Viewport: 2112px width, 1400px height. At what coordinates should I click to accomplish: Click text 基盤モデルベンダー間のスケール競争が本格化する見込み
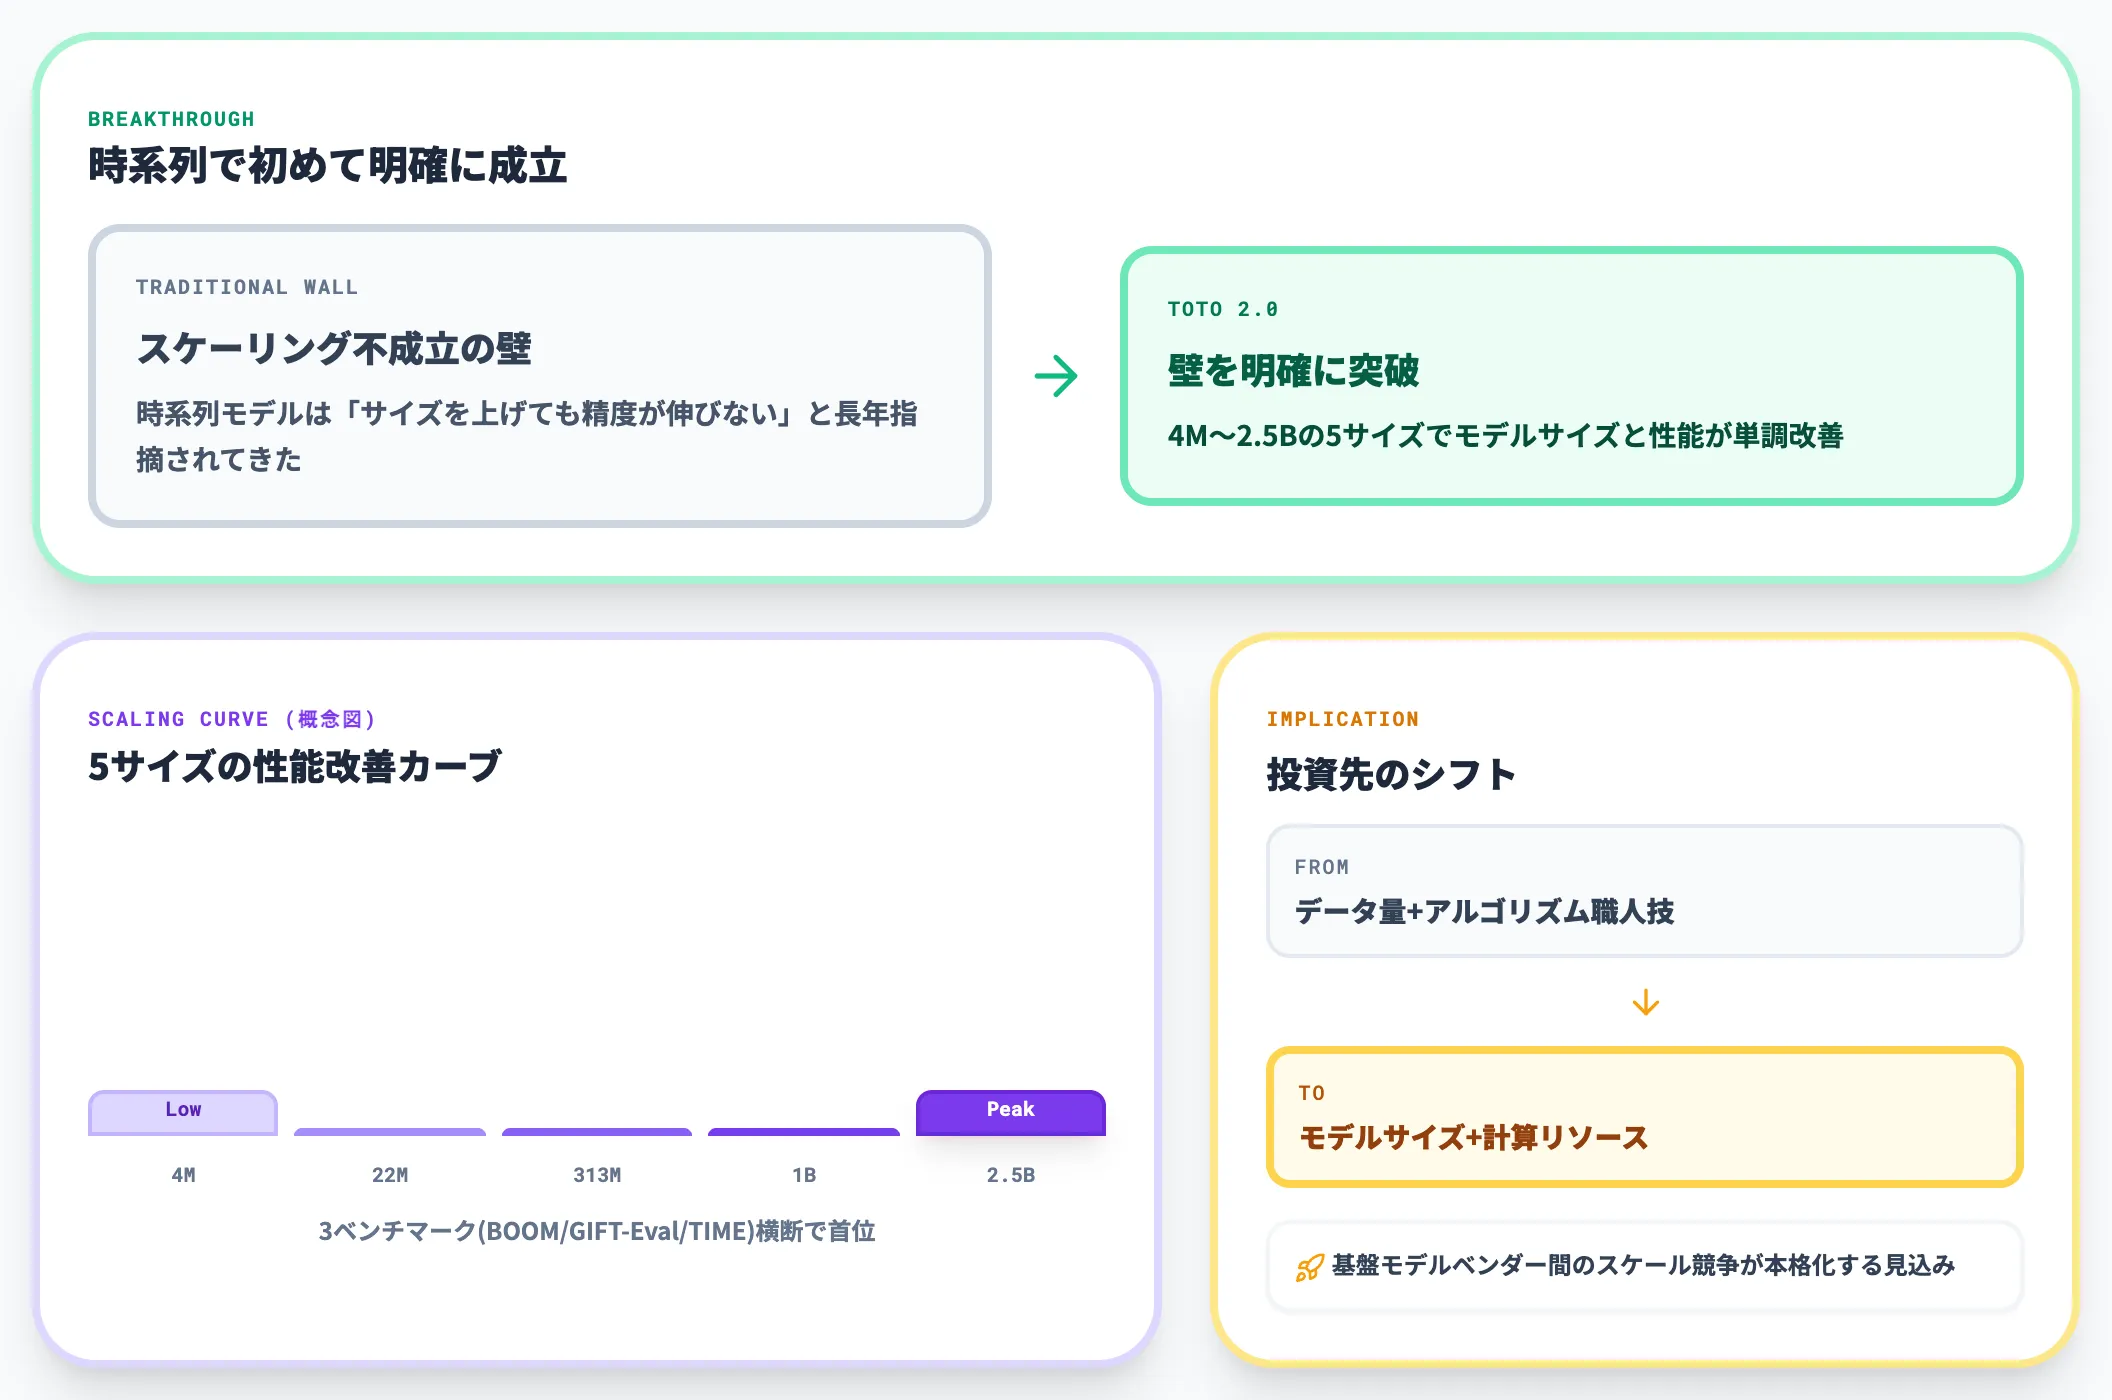point(1643,1266)
